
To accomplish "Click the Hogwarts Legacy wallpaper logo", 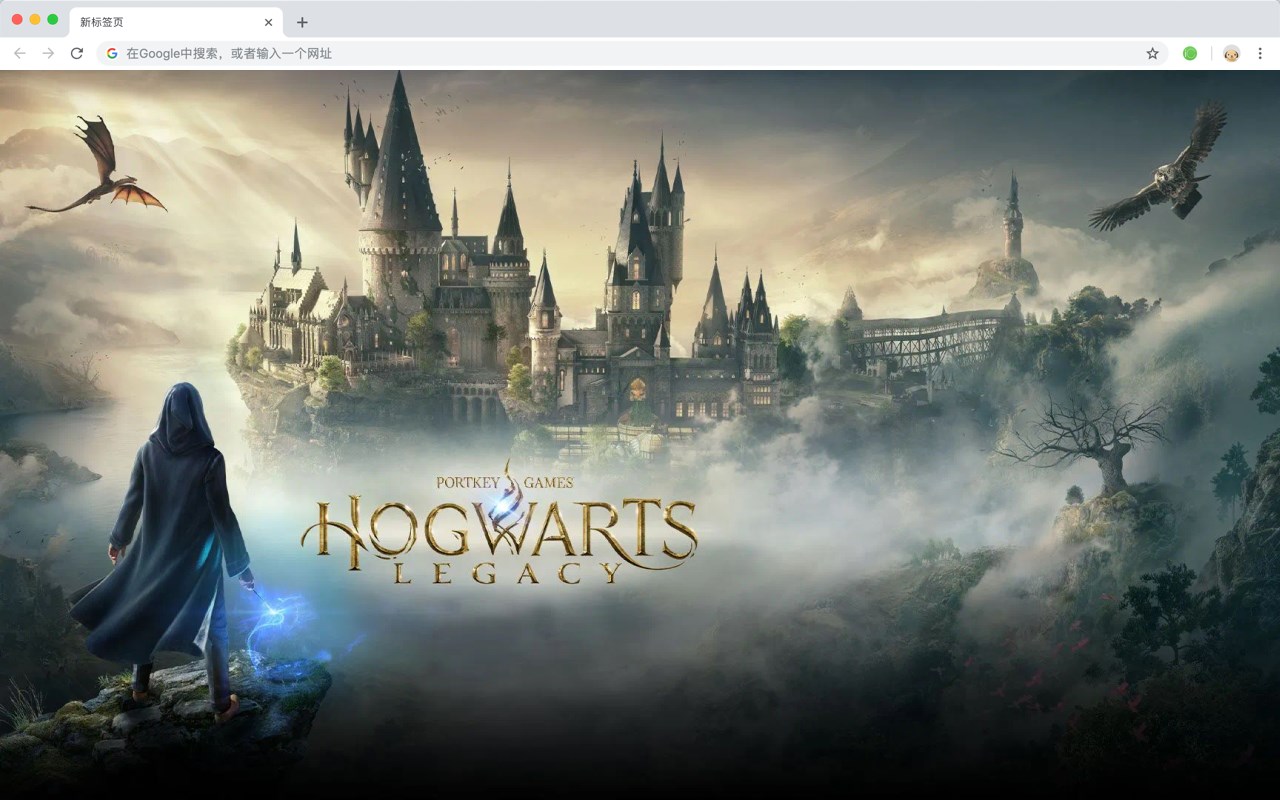I will [x=498, y=524].
